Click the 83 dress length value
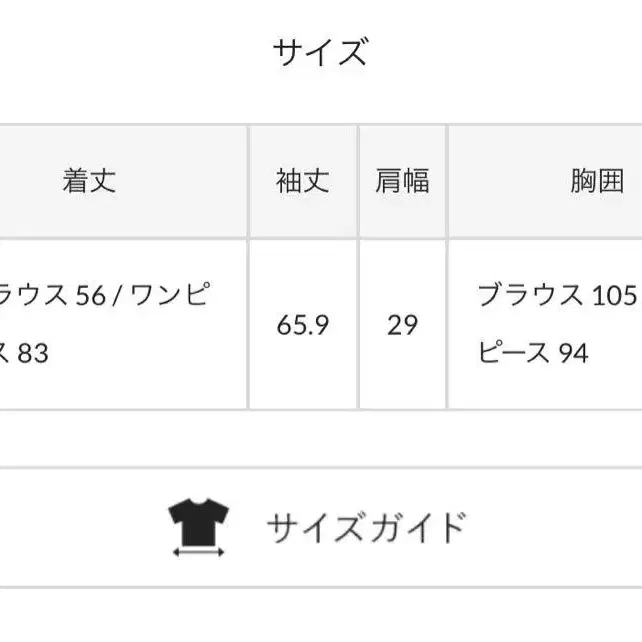Screen dimensions: 642x642 33,353
